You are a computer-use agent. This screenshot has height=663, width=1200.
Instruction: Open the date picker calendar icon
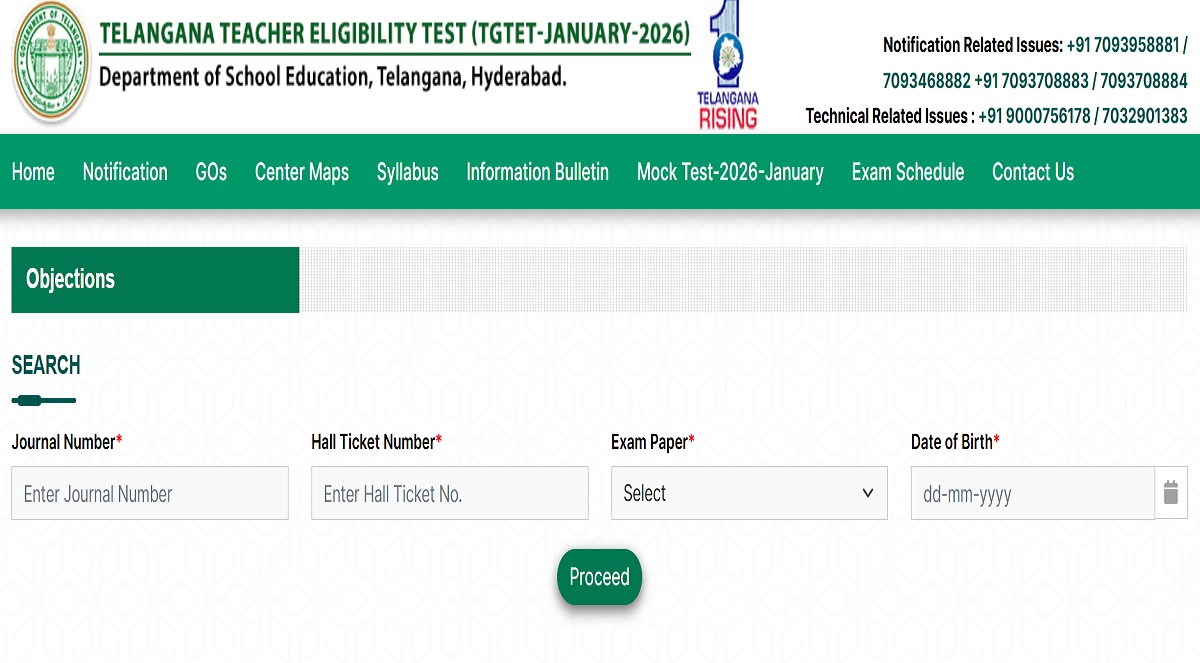click(1171, 493)
